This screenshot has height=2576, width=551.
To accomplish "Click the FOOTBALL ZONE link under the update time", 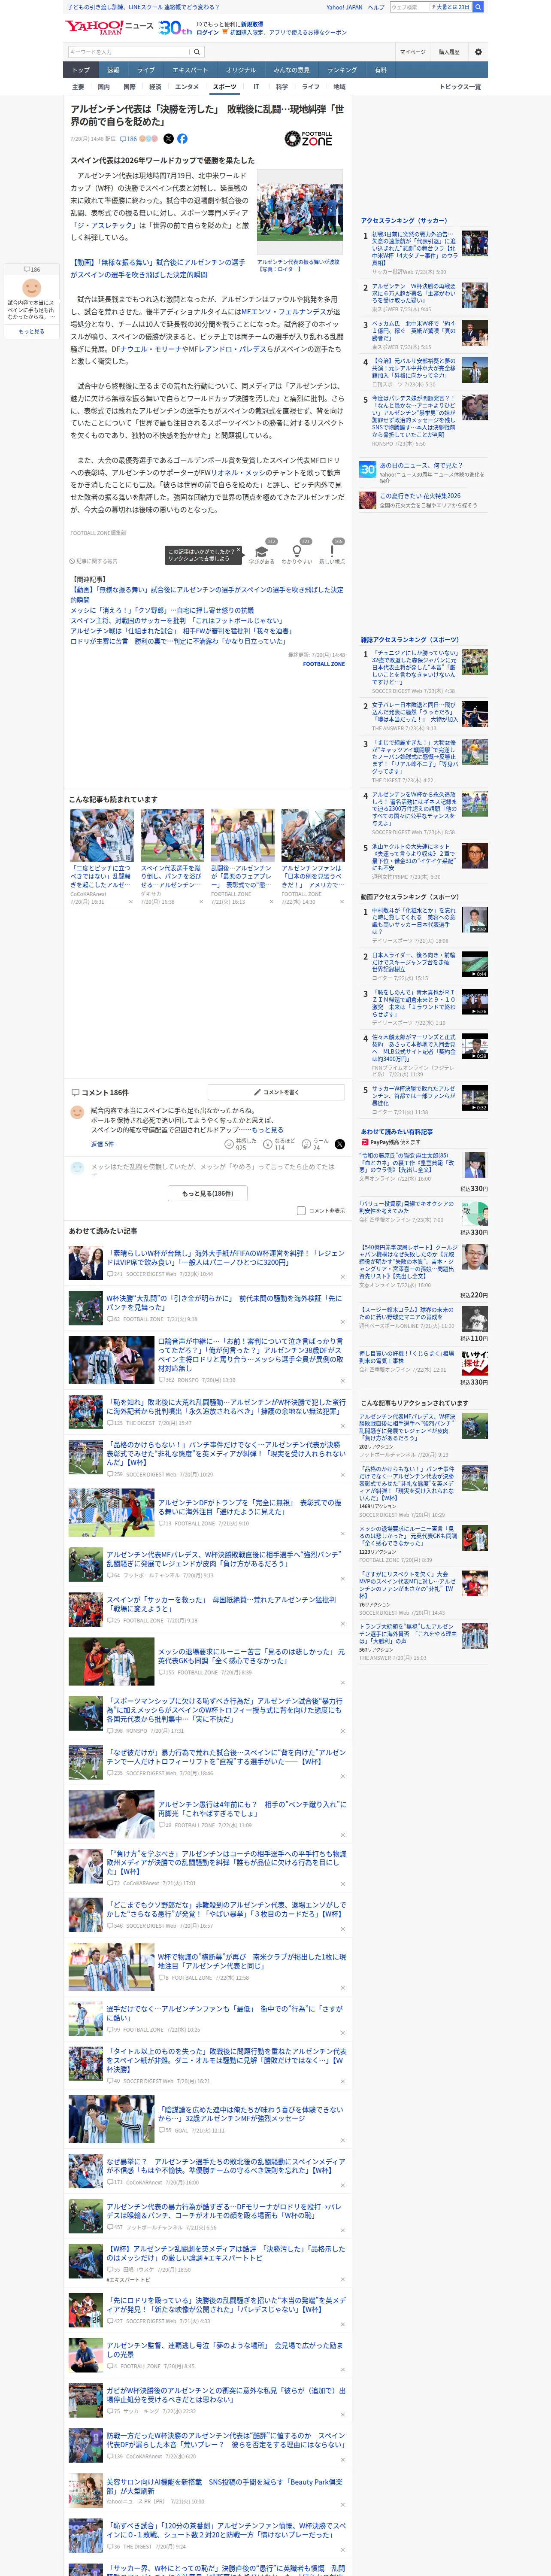I will pos(324,664).
